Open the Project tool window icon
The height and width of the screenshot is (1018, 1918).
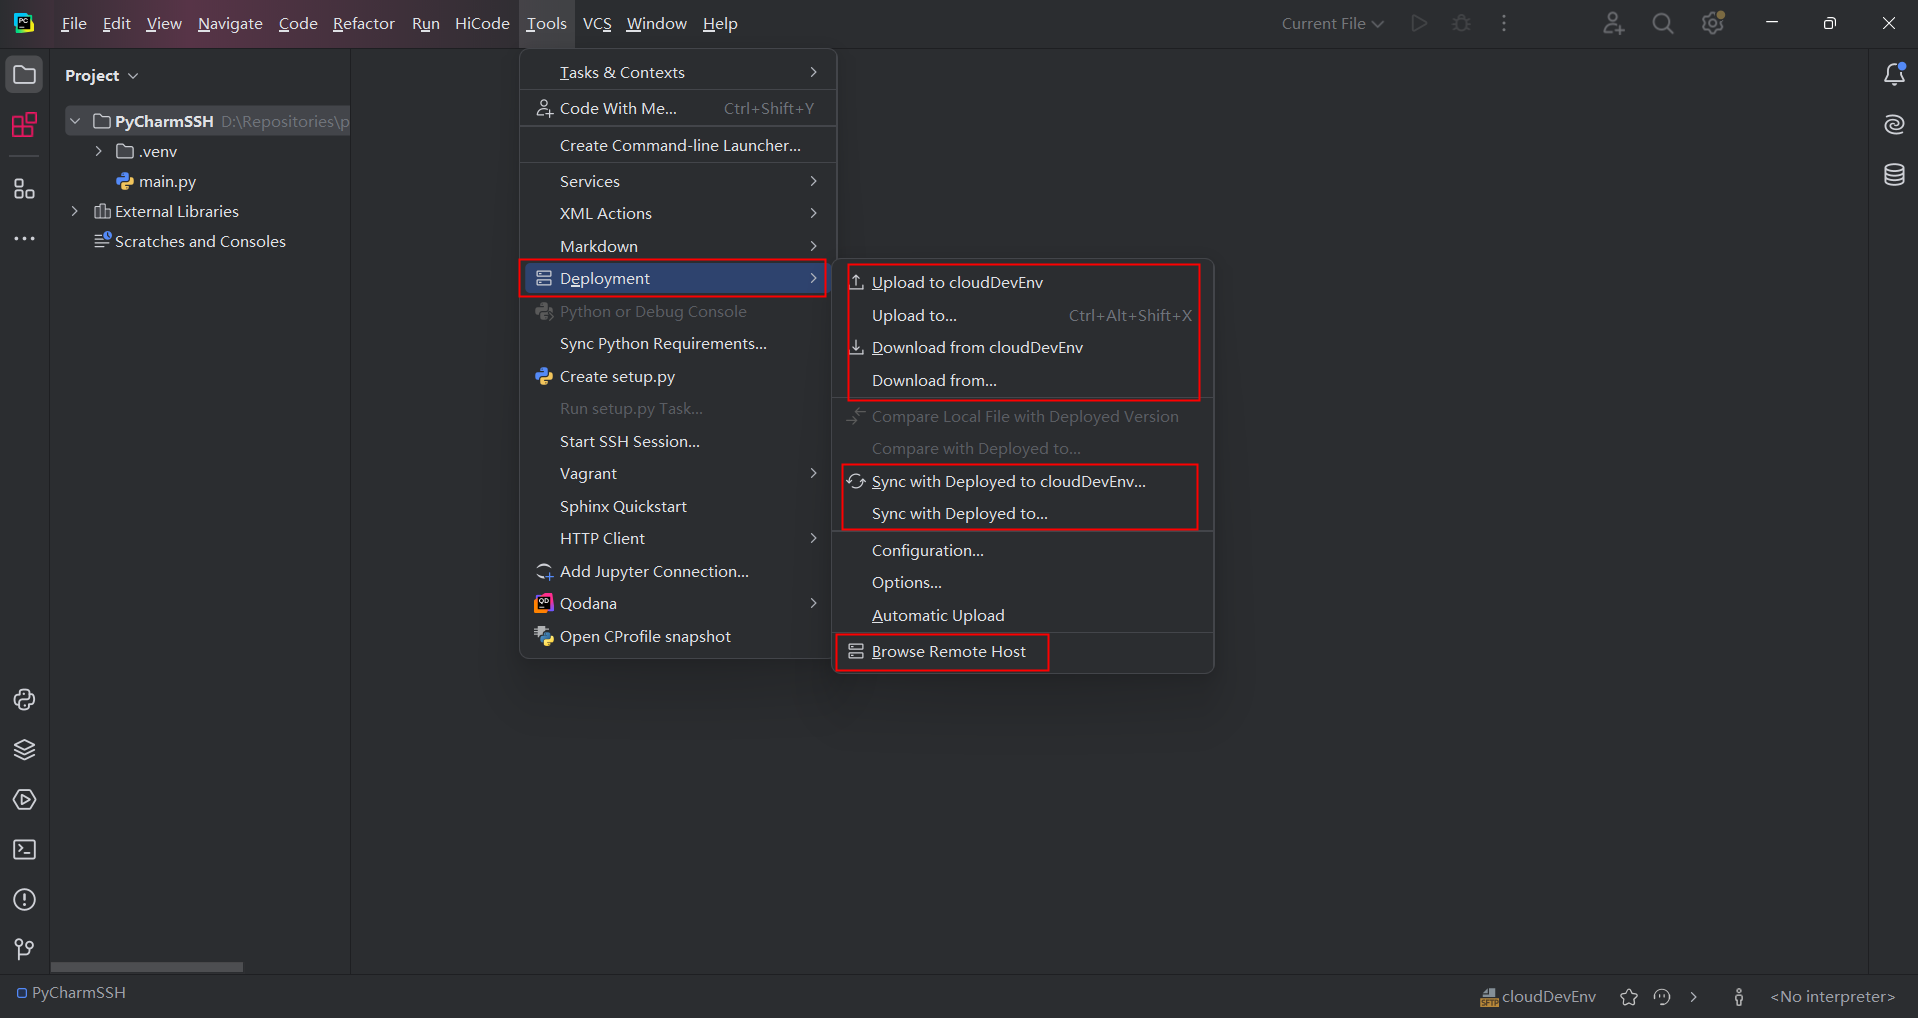pyautogui.click(x=25, y=74)
